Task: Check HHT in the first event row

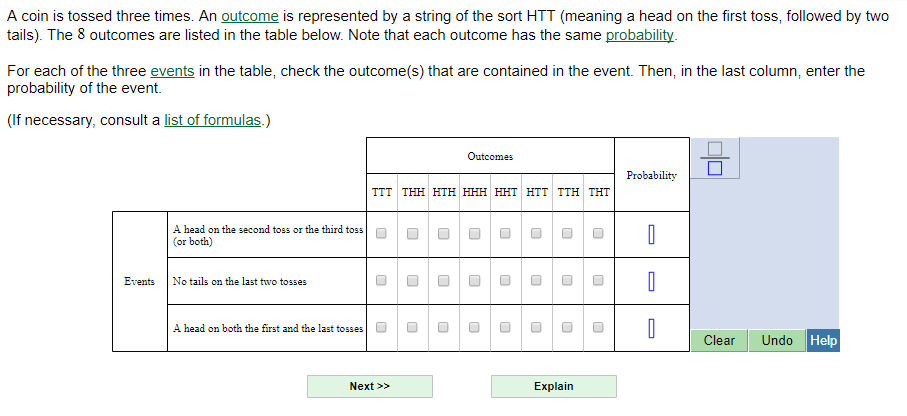Action: pyautogui.click(x=506, y=234)
